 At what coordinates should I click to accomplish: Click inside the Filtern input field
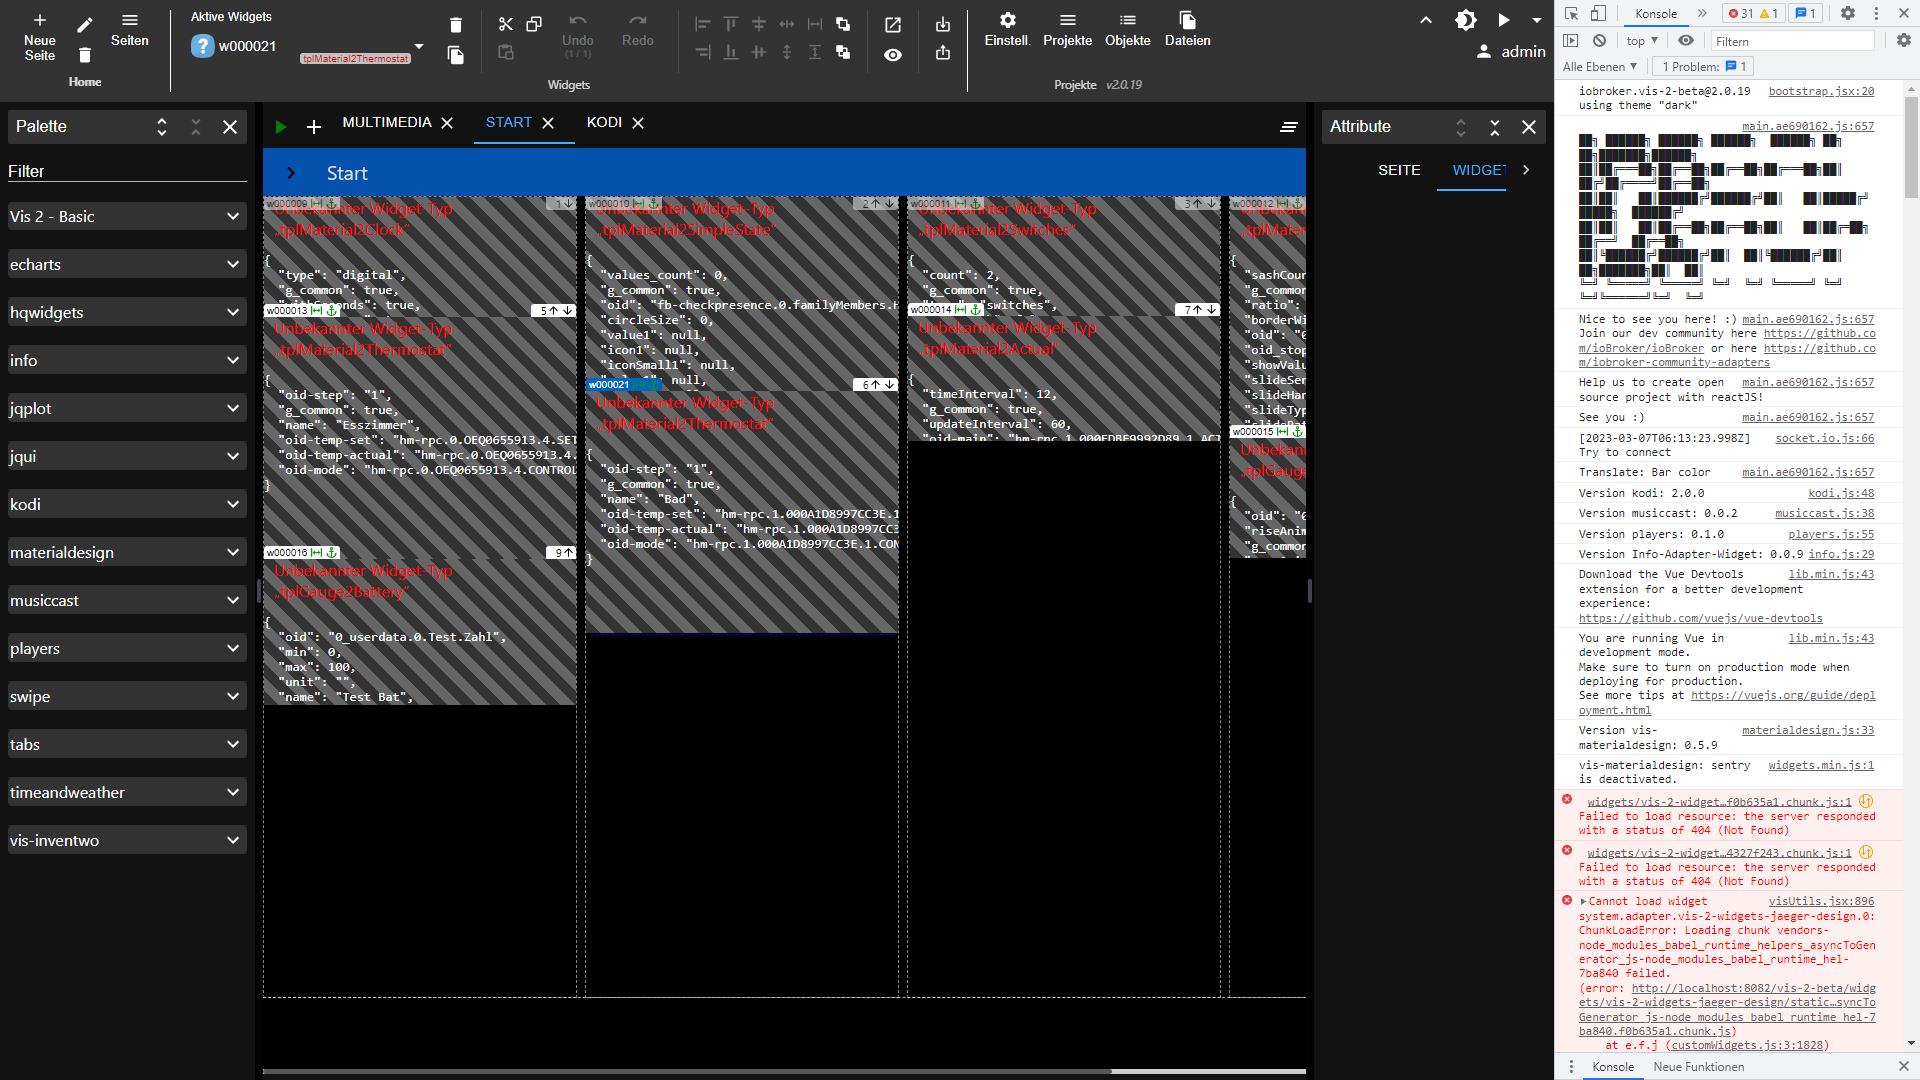[1792, 40]
